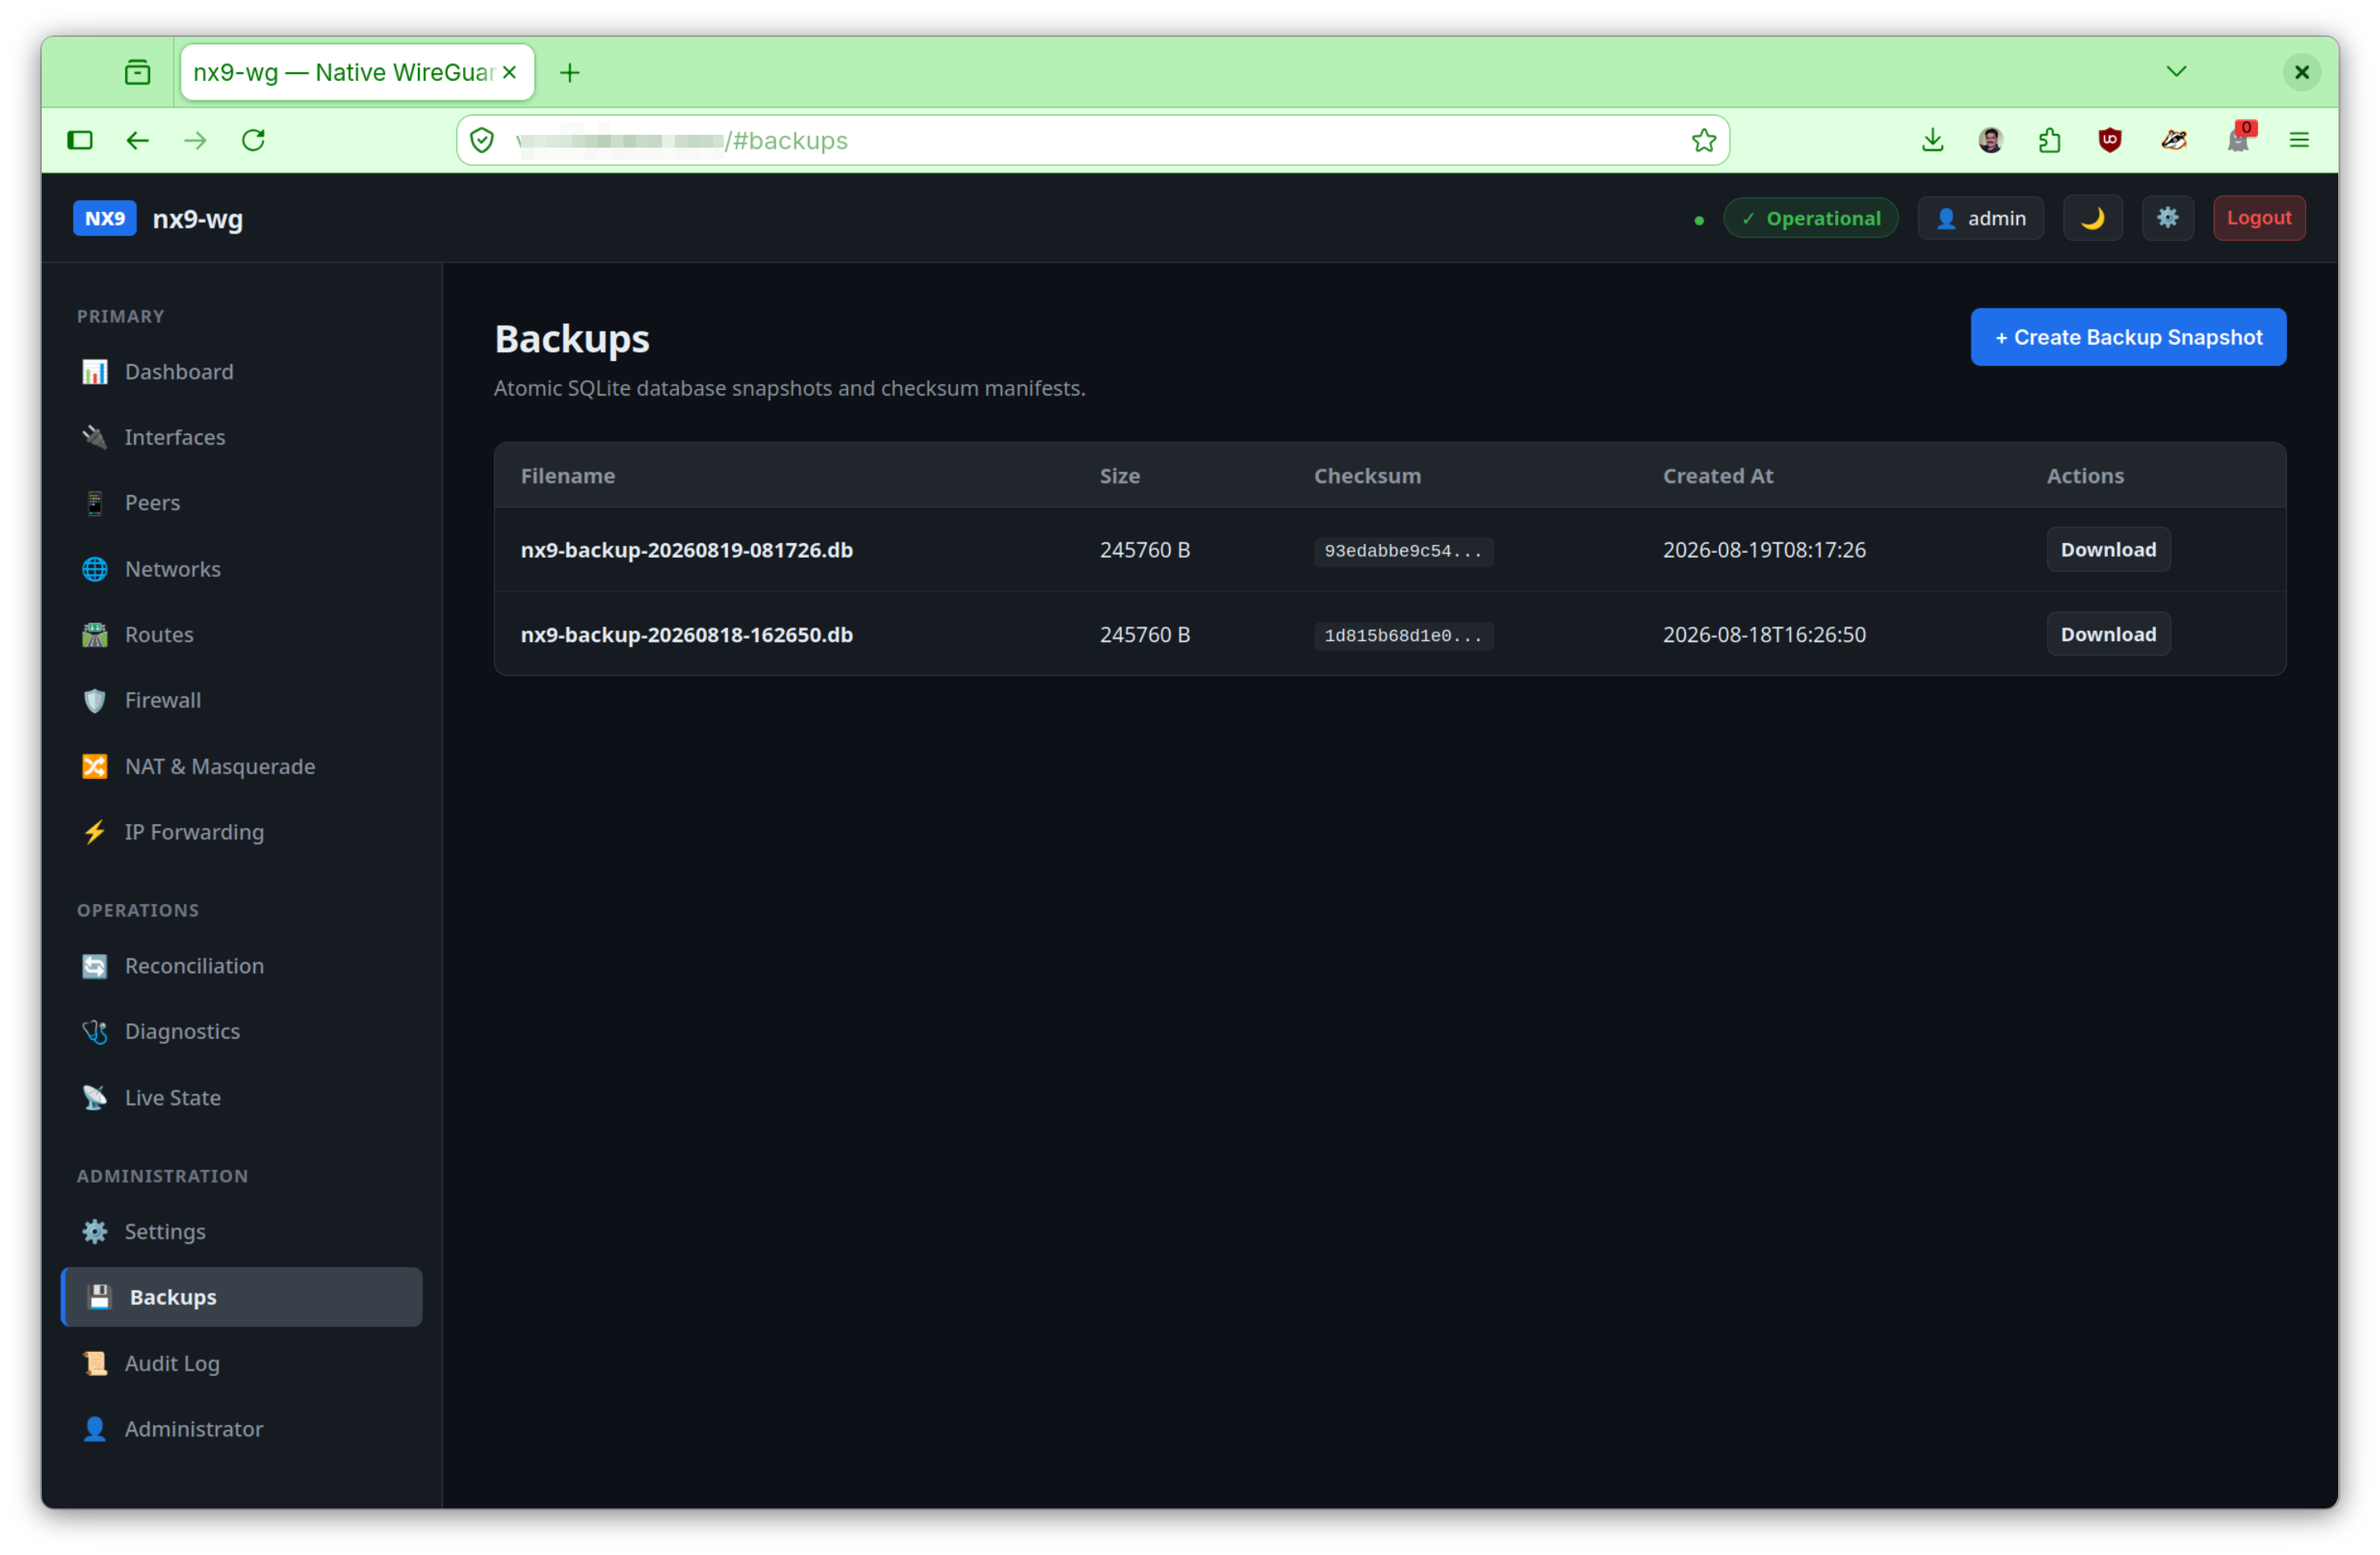This screenshot has width=2380, height=1555.
Task: Click the Logout button
Action: pyautogui.click(x=2258, y=218)
